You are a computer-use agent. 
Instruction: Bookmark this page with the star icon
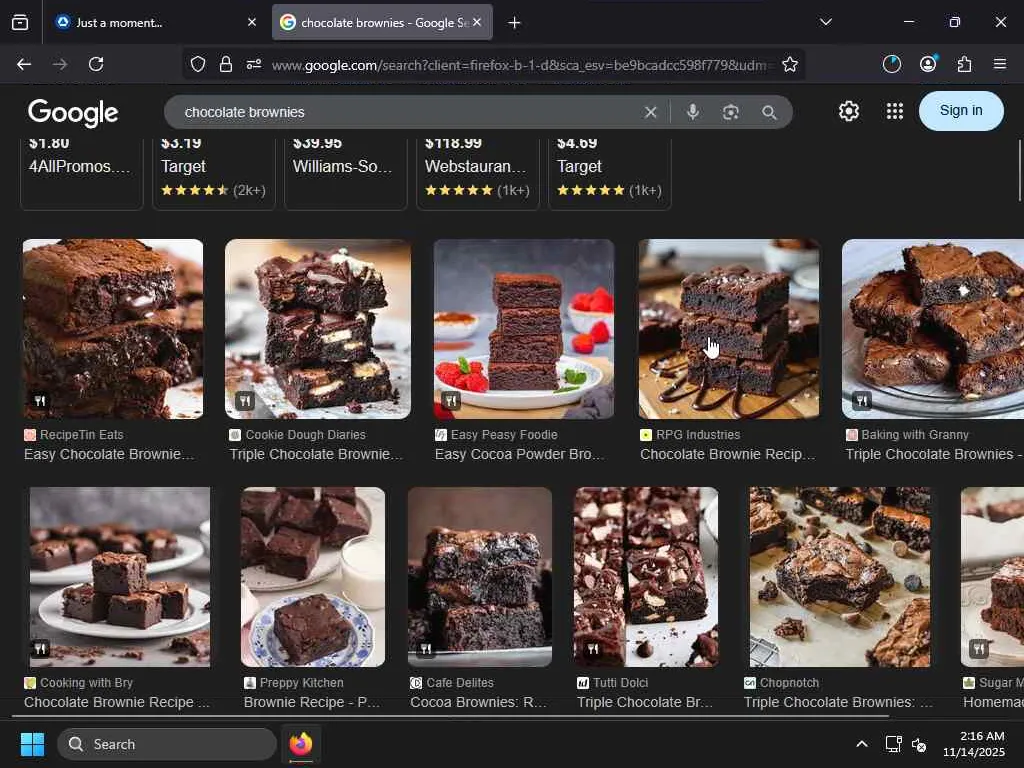tap(790, 64)
